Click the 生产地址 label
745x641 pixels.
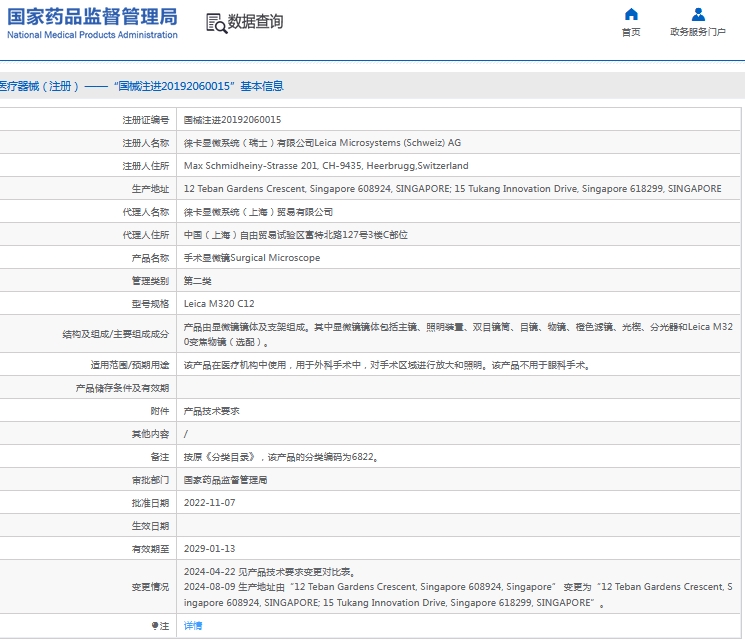(x=151, y=189)
